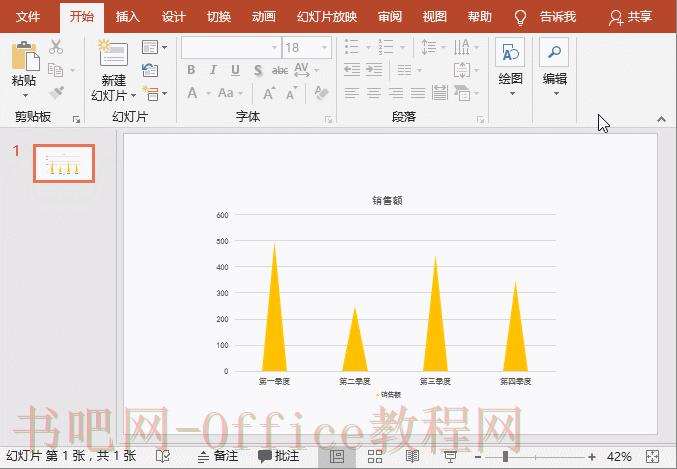The width and height of the screenshot is (677, 469).
Task: Select slide 1 thumbnail
Action: (x=64, y=163)
